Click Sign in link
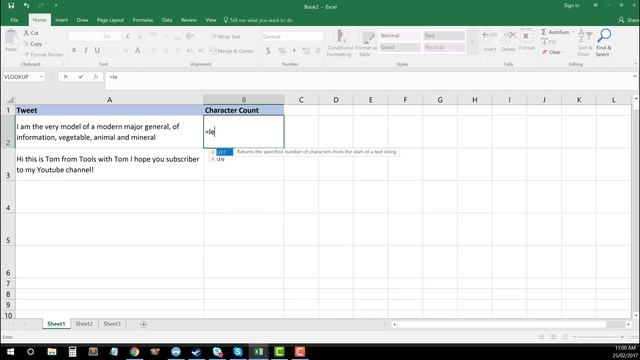This screenshot has width=640, height=360. pos(571,6)
